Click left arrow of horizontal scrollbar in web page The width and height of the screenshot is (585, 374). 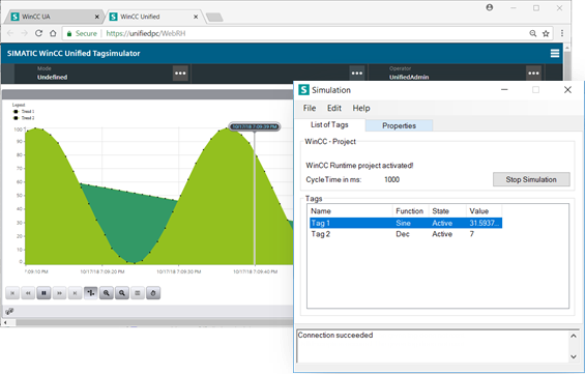click(x=5, y=322)
